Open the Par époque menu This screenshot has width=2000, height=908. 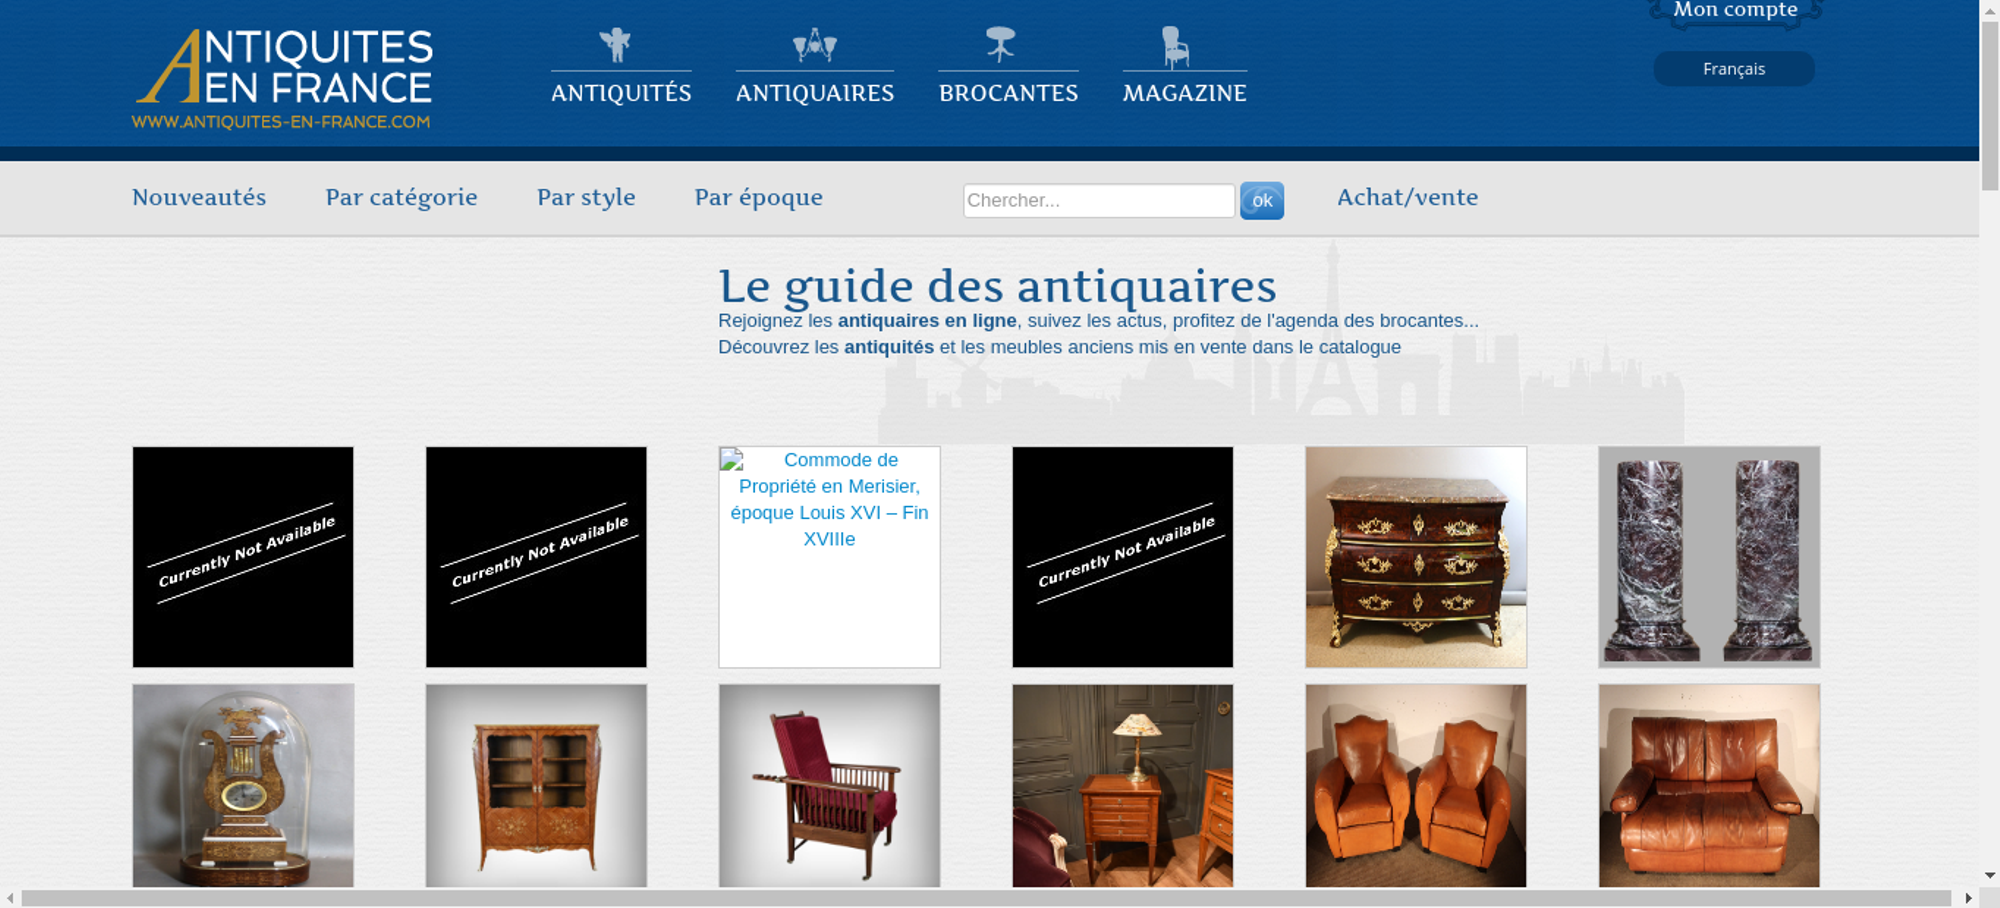(x=758, y=197)
